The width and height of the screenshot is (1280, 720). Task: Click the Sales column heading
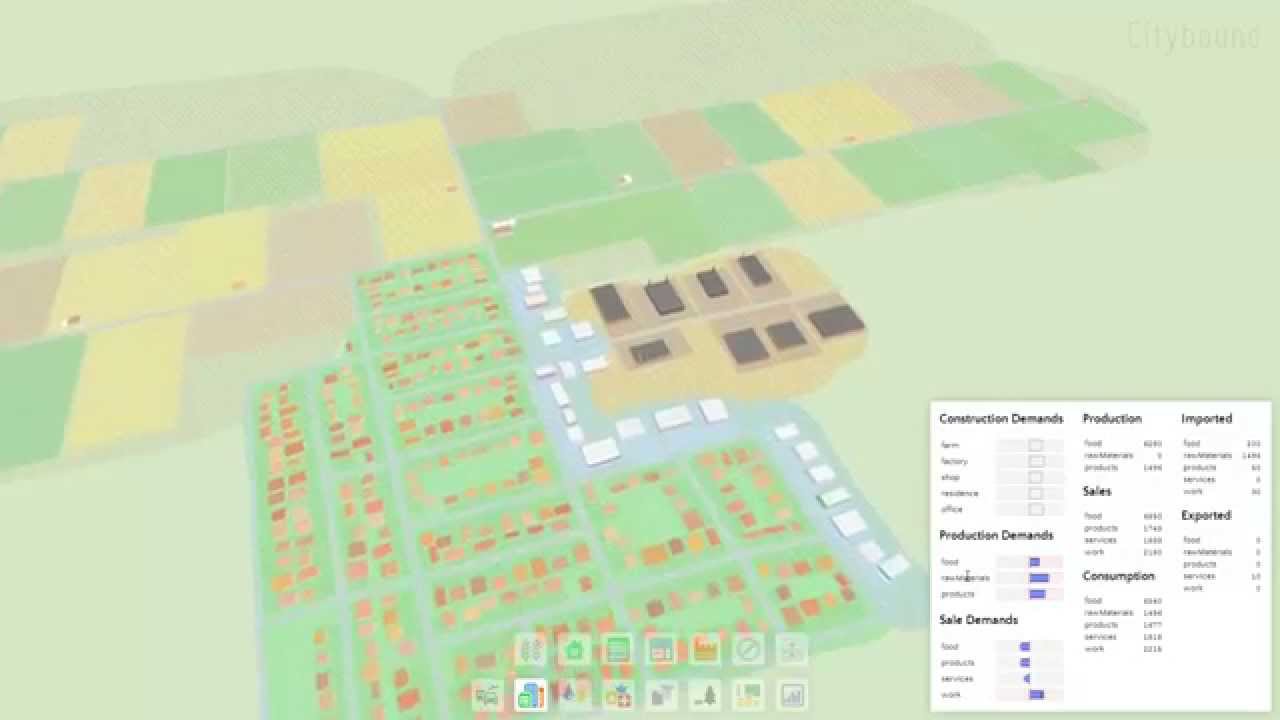[1097, 492]
